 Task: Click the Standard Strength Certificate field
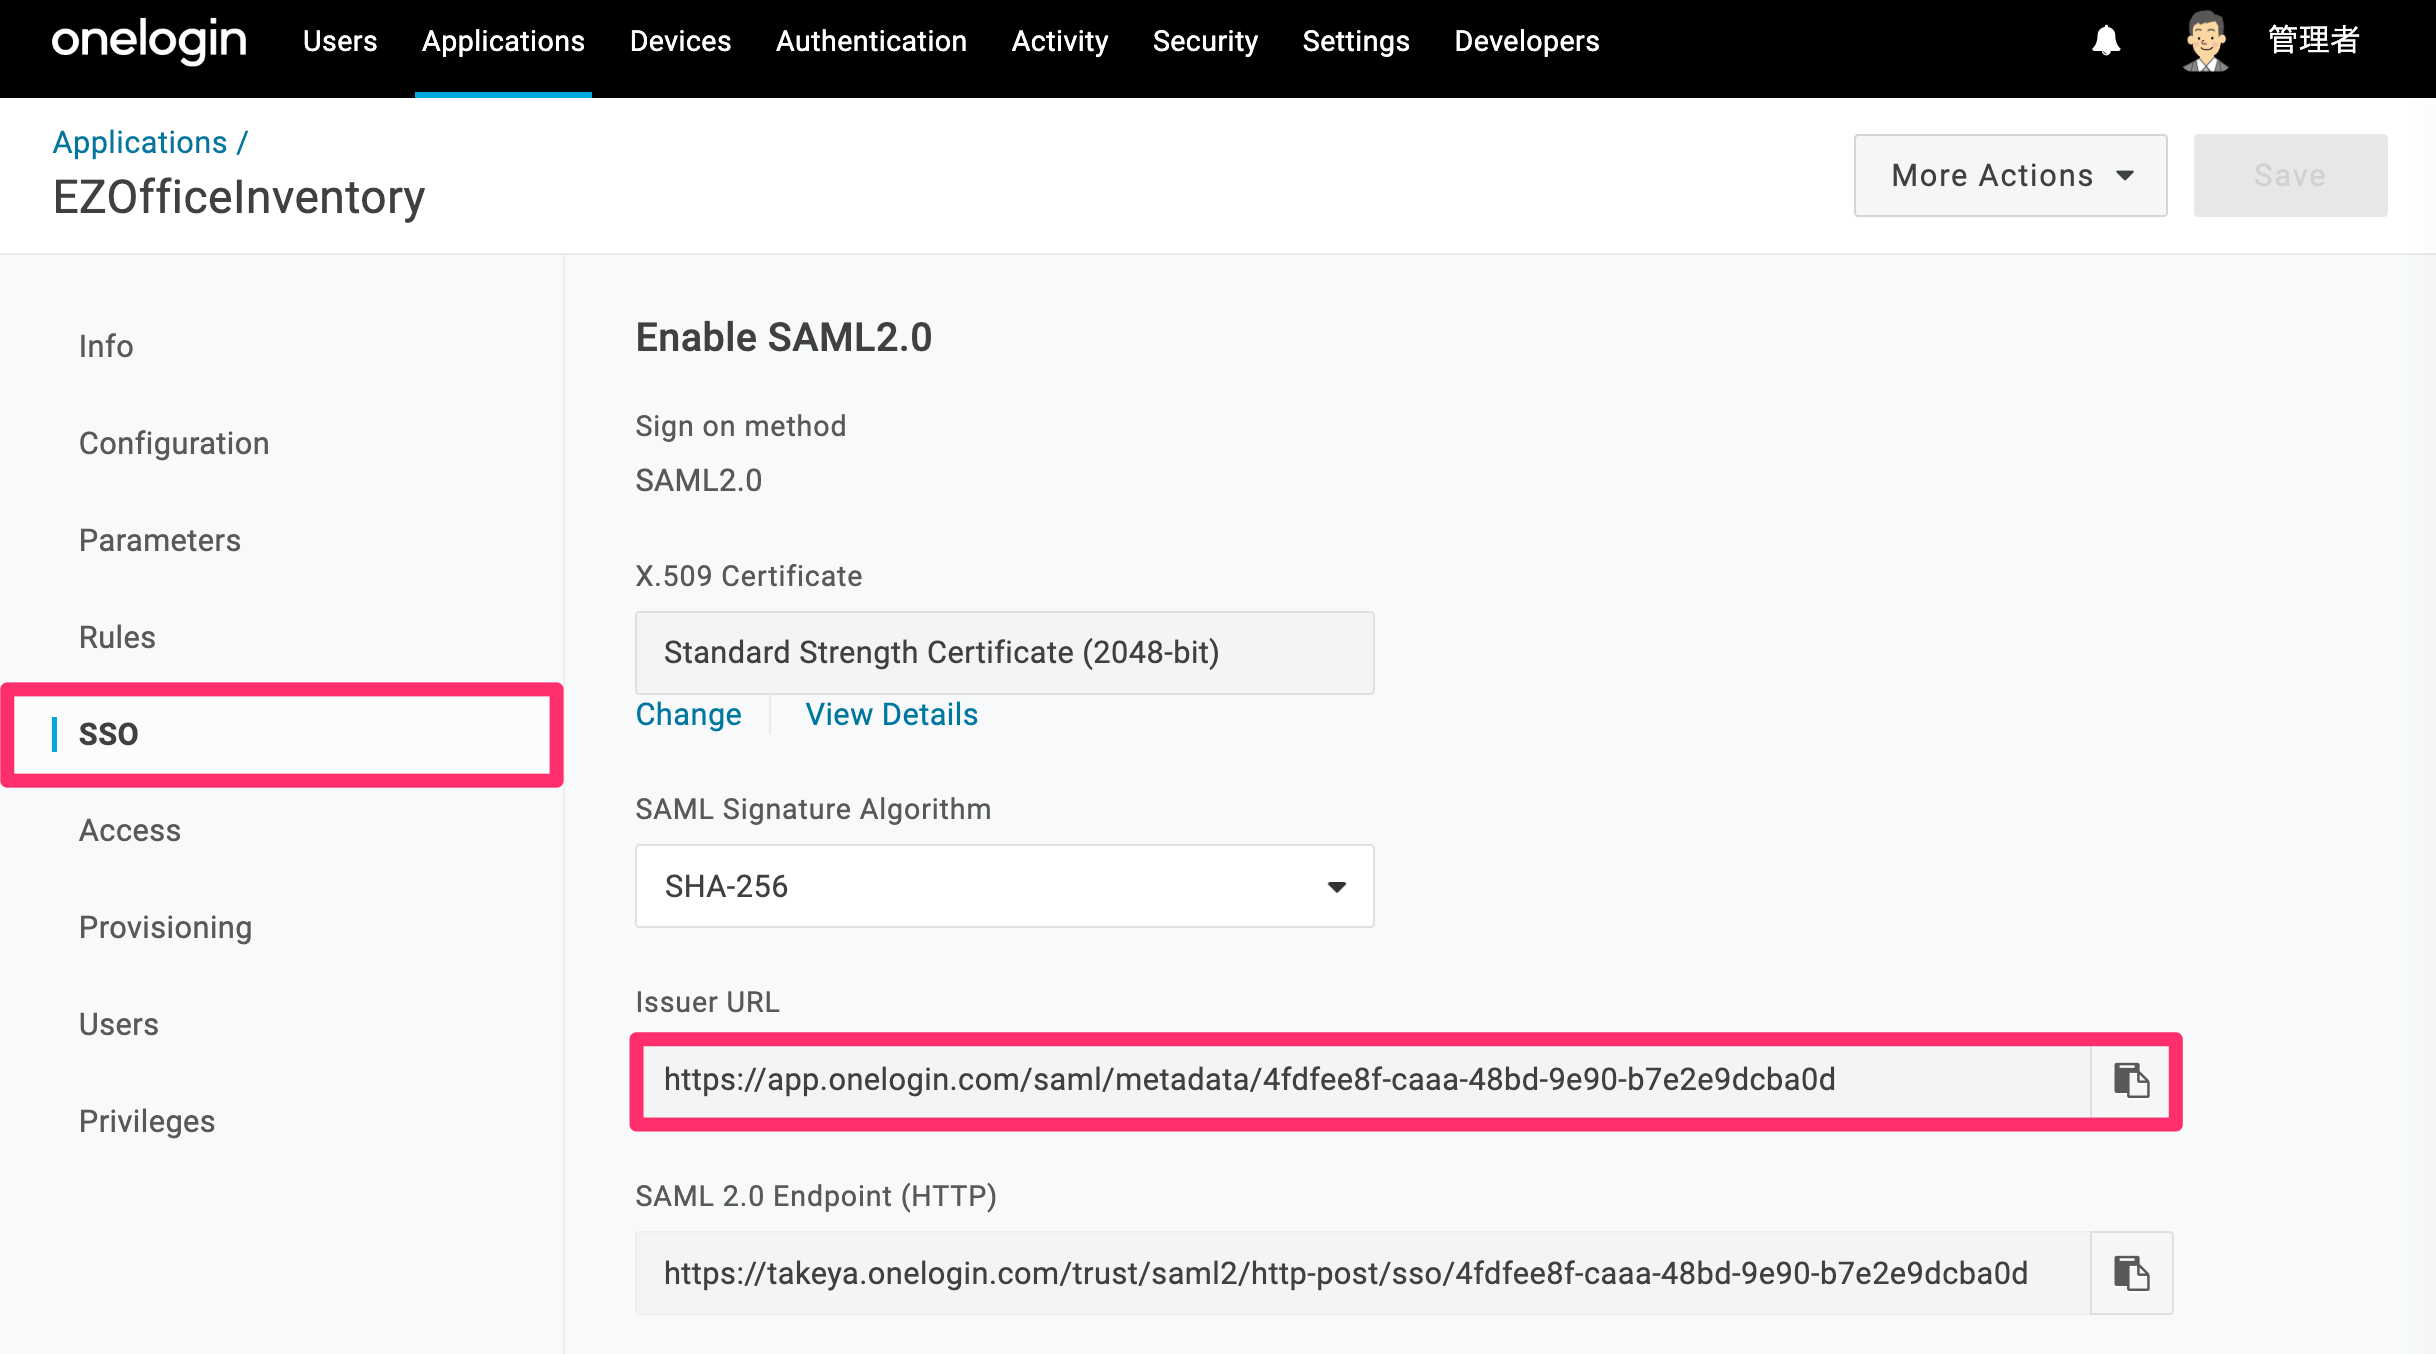click(x=1004, y=653)
